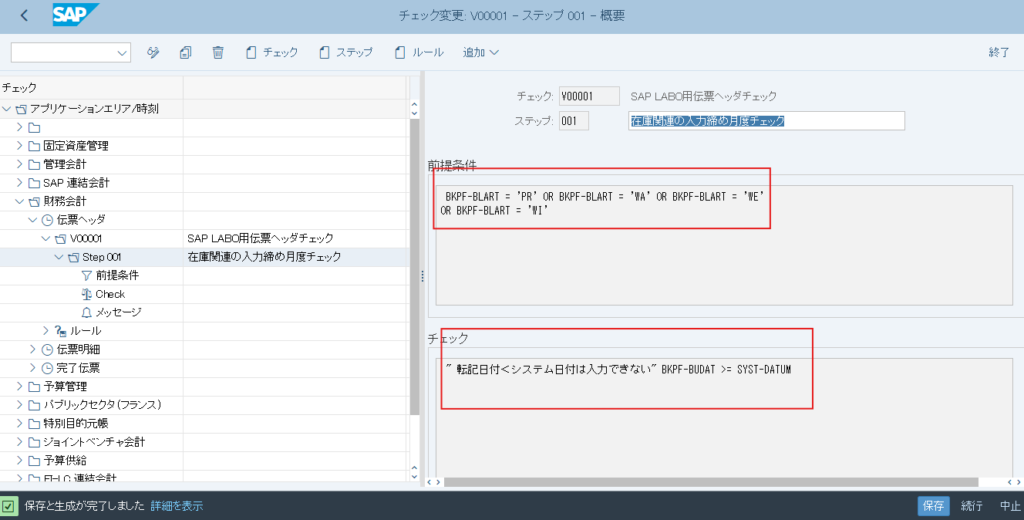1024x520 pixels.
Task: Click the 伝票ヘッダ clock icon
Action: pos(47,220)
